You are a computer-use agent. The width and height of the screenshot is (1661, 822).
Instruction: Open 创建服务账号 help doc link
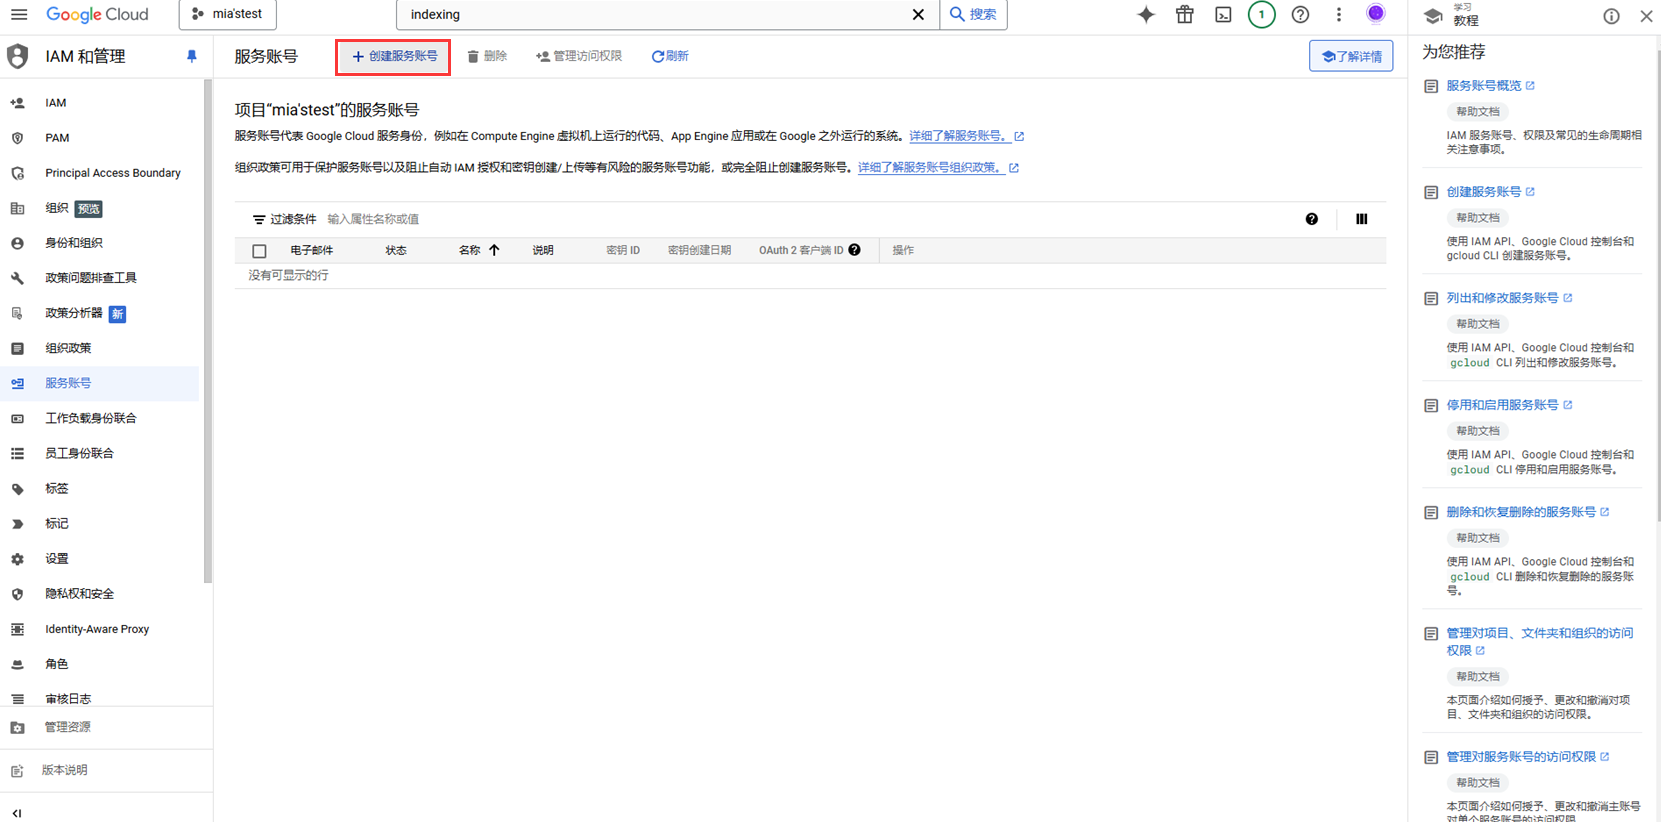[x=1484, y=192]
